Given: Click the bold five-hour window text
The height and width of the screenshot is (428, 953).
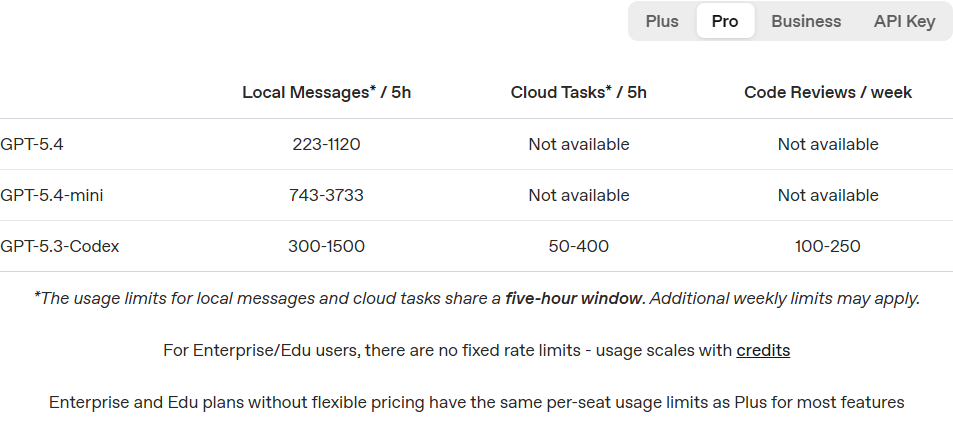Looking at the screenshot, I should (x=575, y=299).
